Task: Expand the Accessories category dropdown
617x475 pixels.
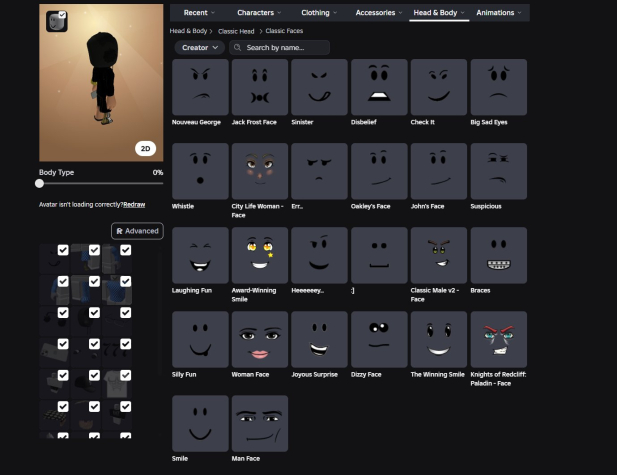Action: pos(377,13)
